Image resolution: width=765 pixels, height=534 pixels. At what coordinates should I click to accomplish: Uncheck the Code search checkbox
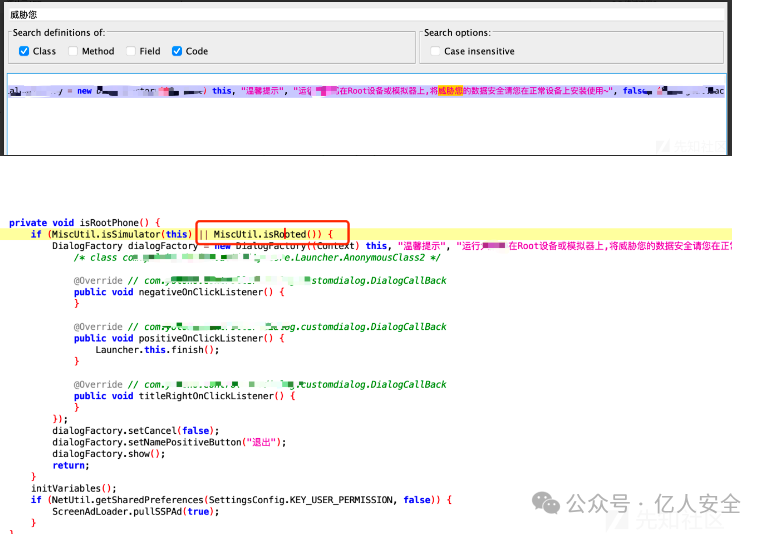(x=177, y=51)
